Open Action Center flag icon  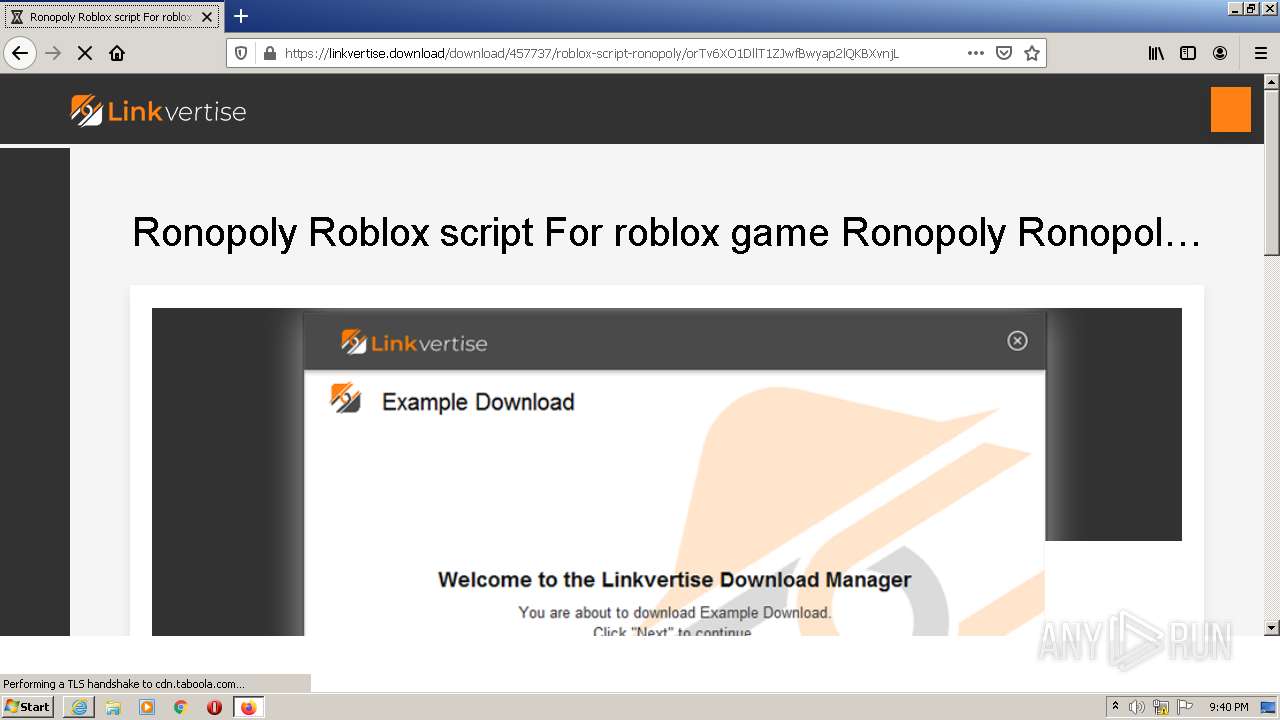tap(1185, 707)
